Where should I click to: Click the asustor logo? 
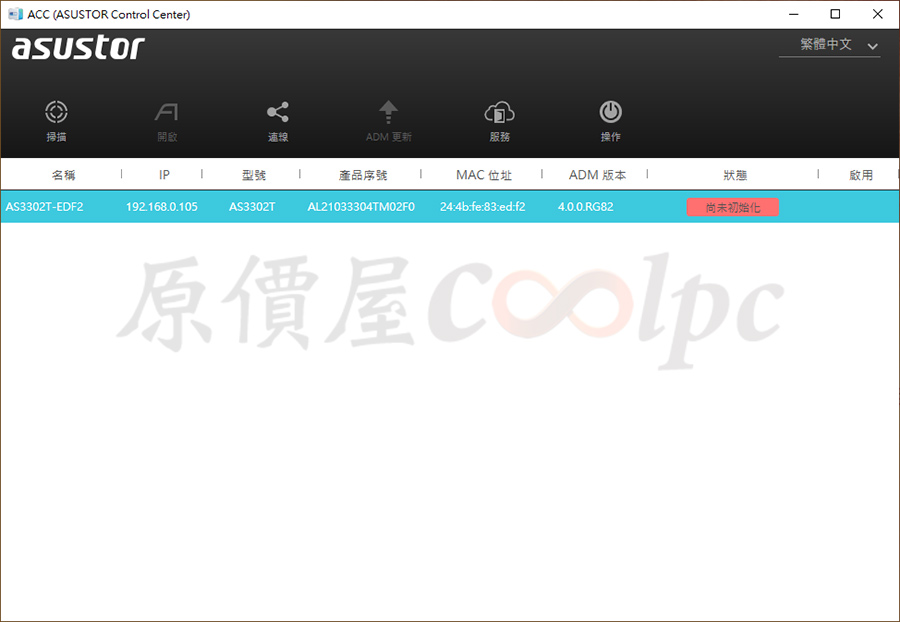78,47
